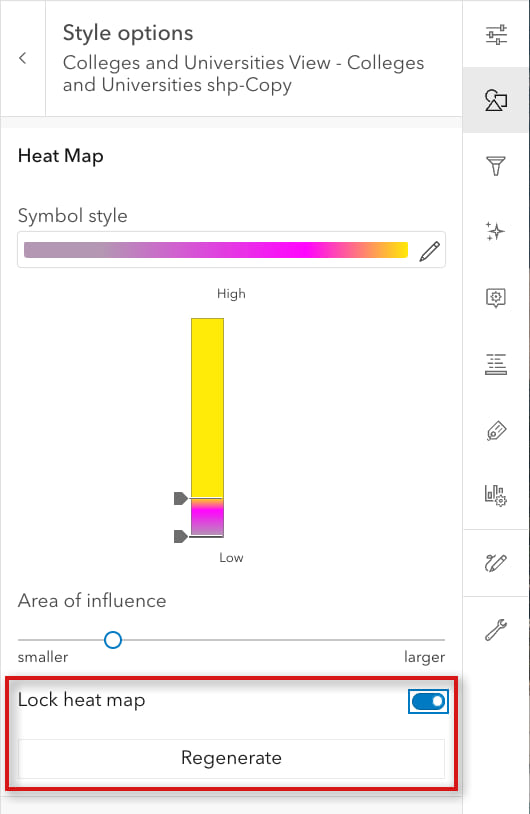Click the Area of influence slider handle

[x=113, y=640]
